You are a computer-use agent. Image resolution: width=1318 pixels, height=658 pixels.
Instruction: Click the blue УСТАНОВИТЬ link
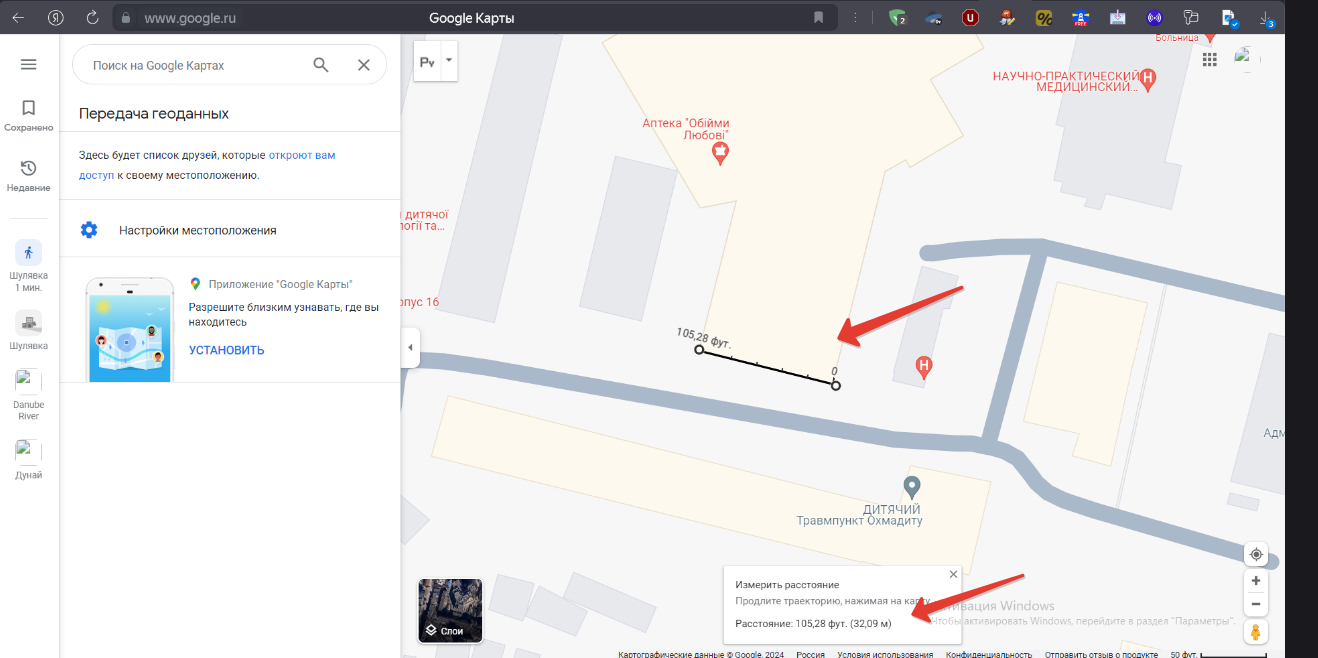click(227, 350)
